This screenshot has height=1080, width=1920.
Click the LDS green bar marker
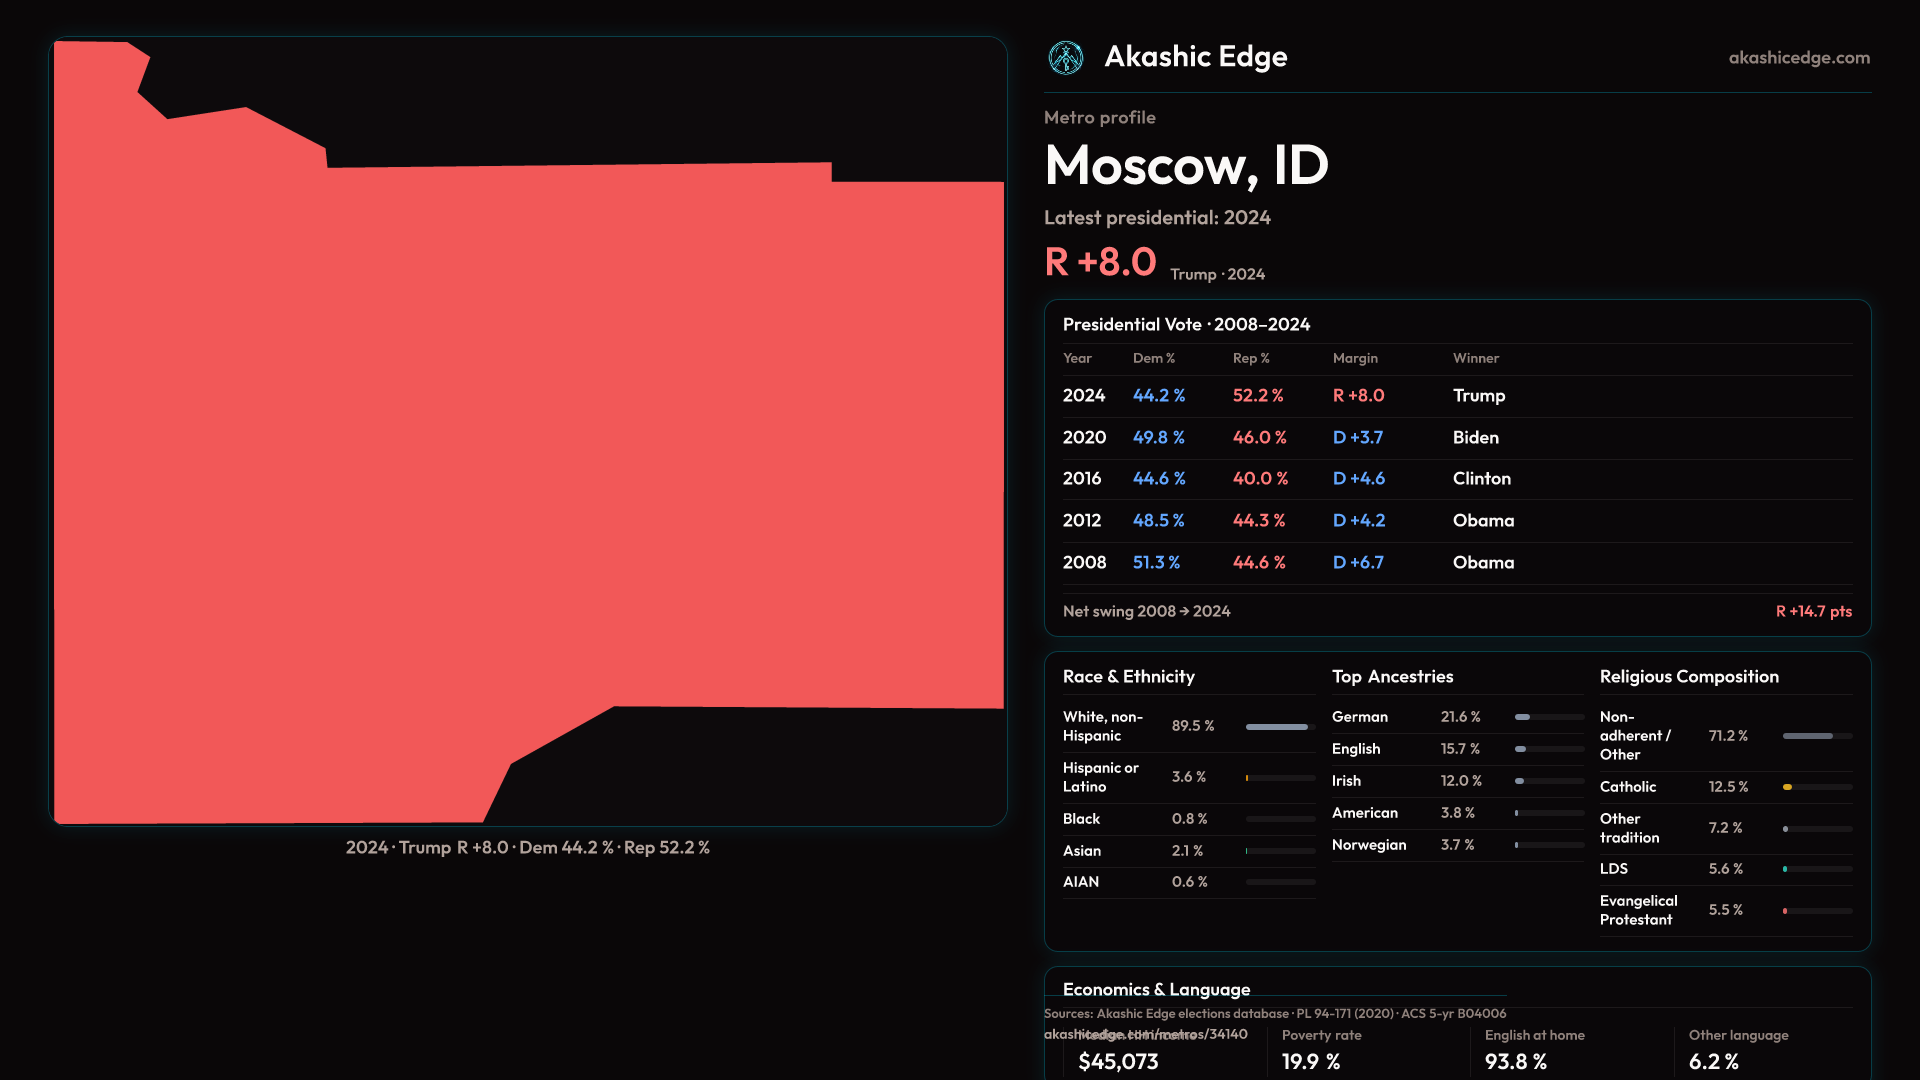tap(1785, 869)
